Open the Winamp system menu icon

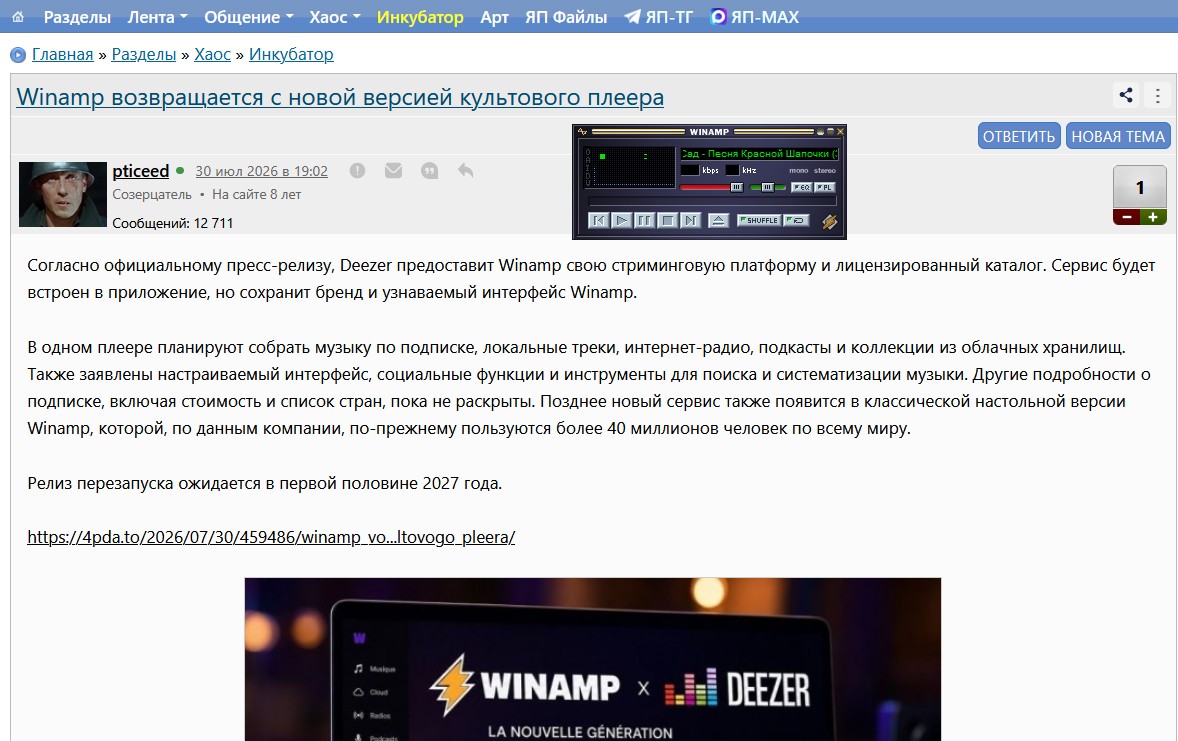pyautogui.click(x=583, y=132)
